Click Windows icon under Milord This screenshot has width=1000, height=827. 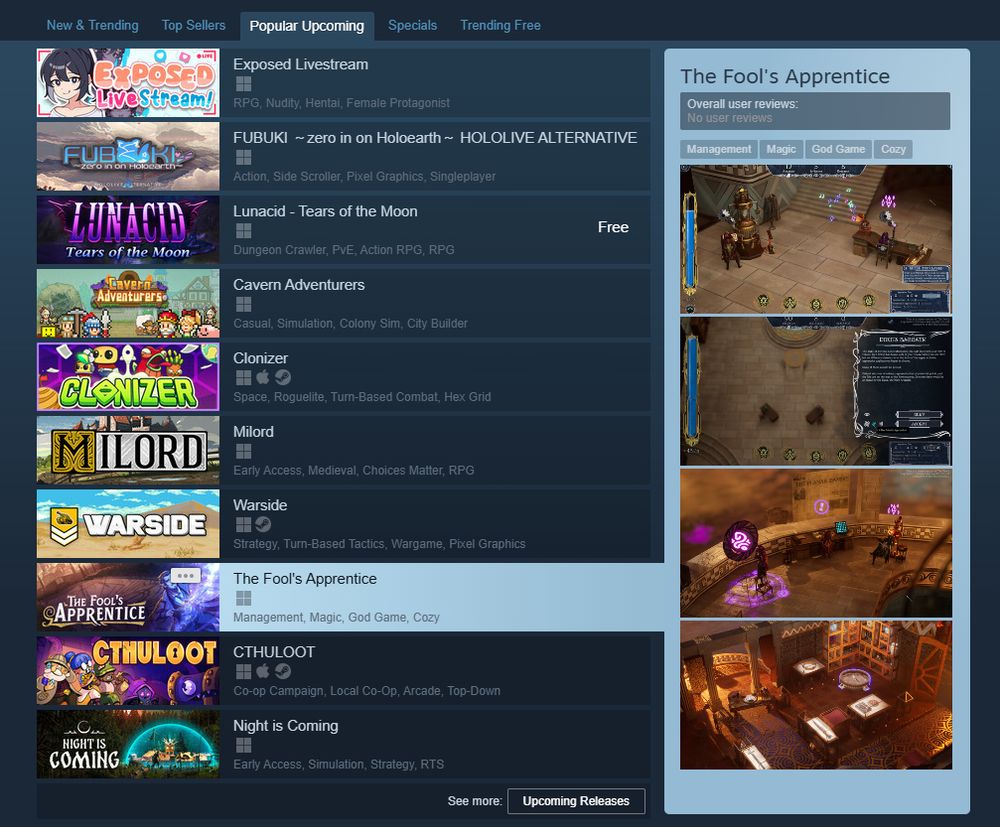(243, 451)
